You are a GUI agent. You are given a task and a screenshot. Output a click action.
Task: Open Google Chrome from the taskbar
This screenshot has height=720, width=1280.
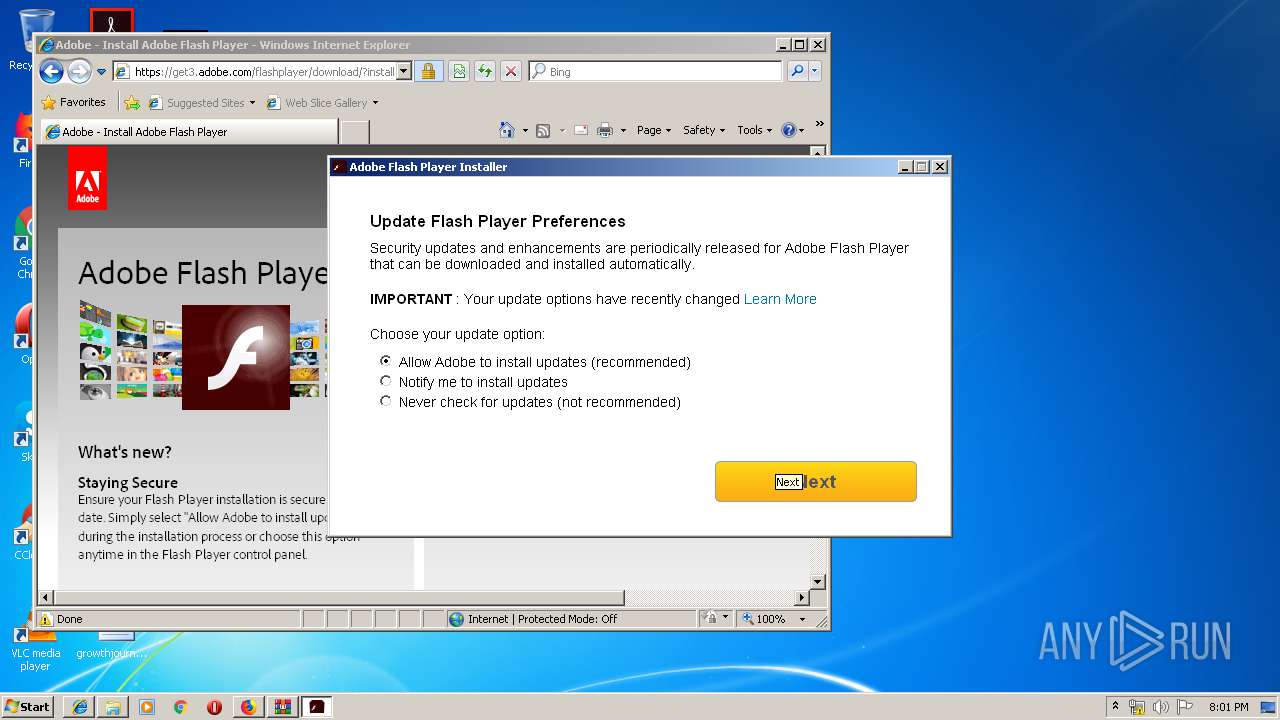(181, 707)
